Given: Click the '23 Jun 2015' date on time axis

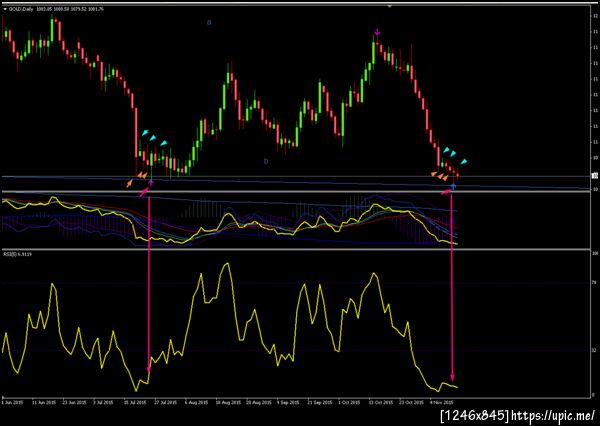Looking at the screenshot, I should 75,403.
